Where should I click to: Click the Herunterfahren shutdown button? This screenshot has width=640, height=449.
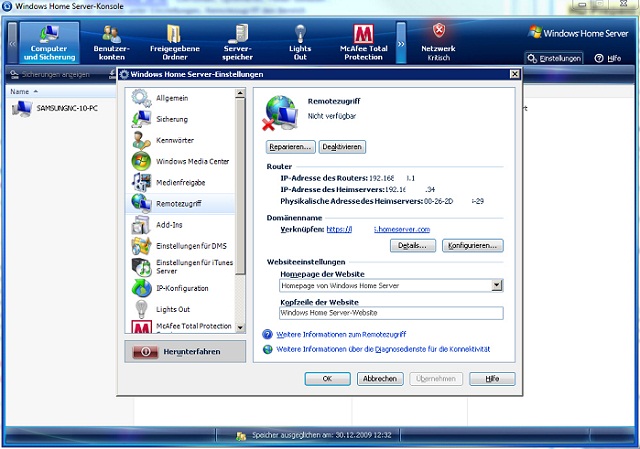tap(183, 352)
